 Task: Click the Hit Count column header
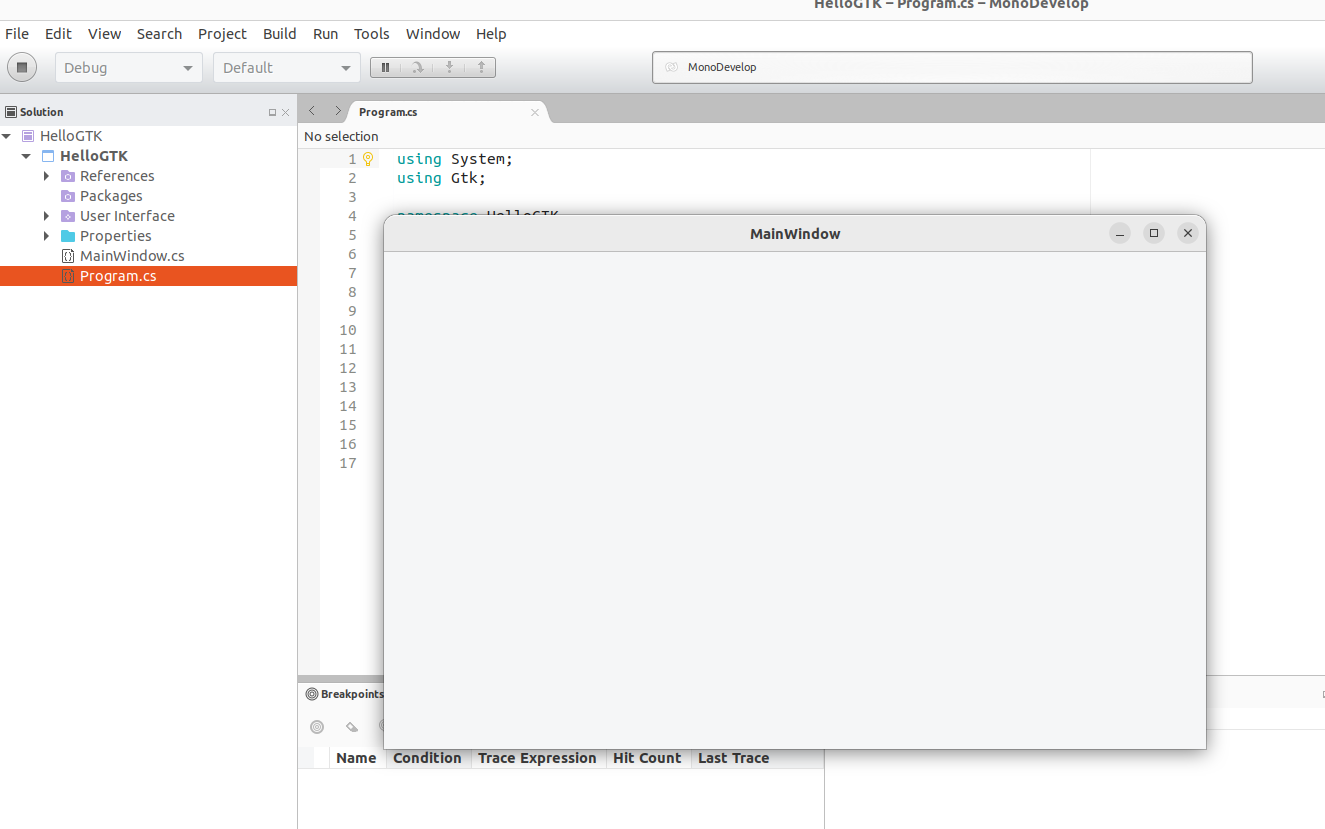tap(647, 758)
